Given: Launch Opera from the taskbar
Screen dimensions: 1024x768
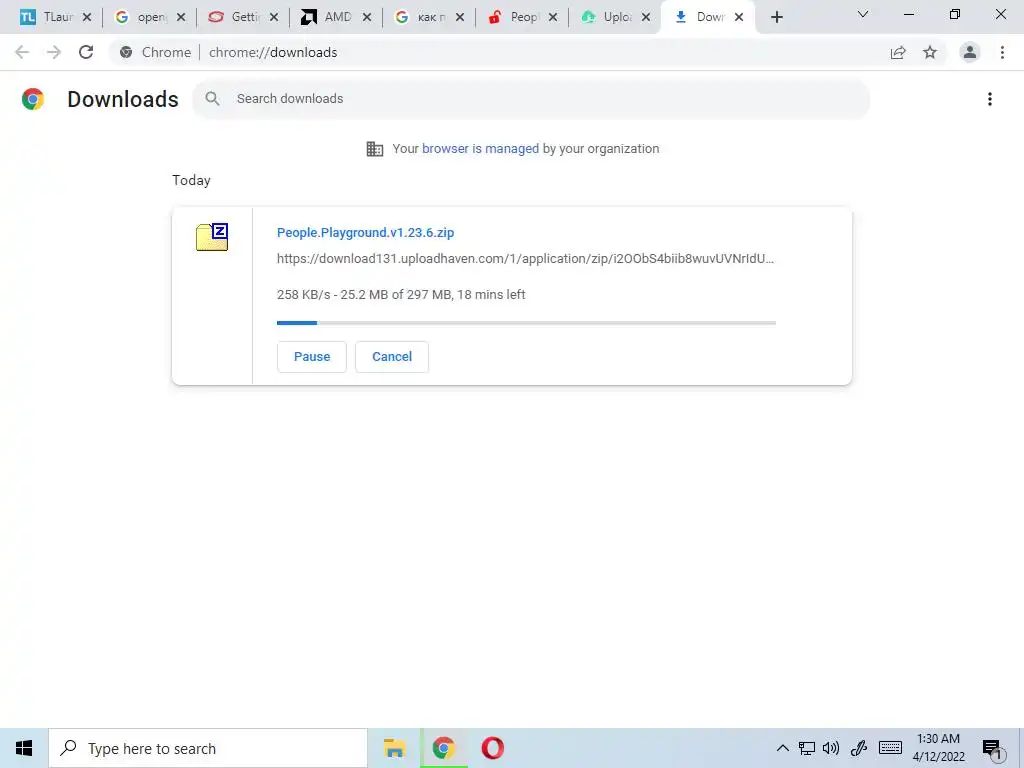Looking at the screenshot, I should (x=492, y=748).
